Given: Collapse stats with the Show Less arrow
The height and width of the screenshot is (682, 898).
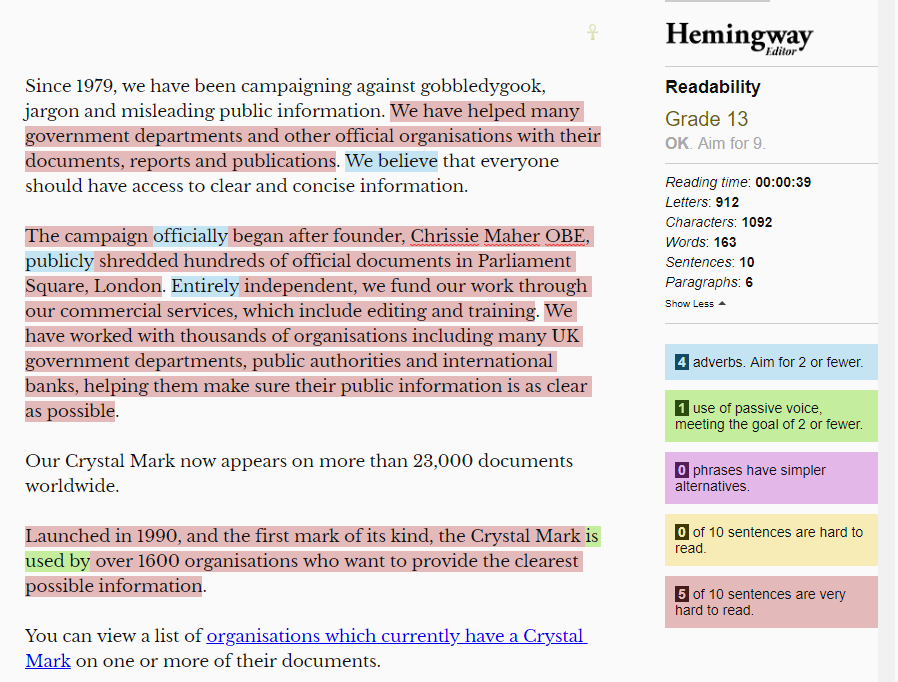Looking at the screenshot, I should click(695, 303).
